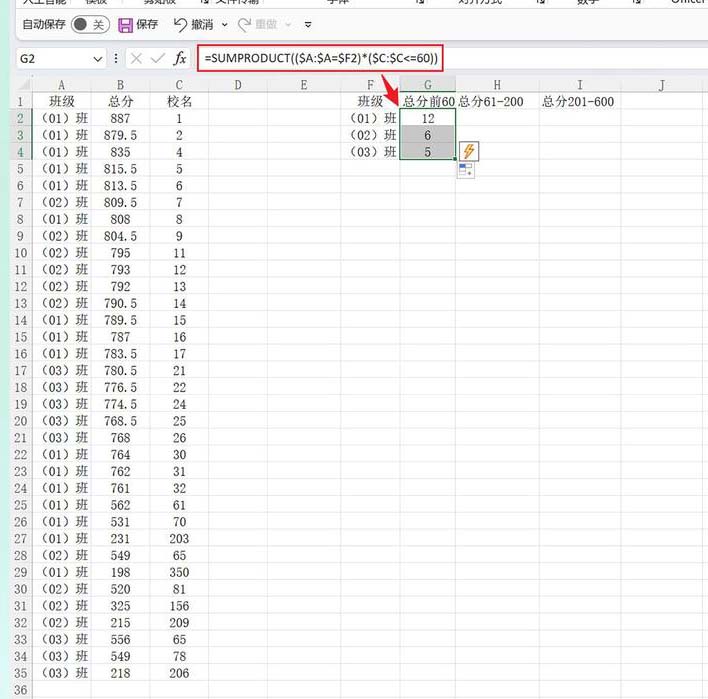The image size is (708, 699).
Task: Select column H header
Action: click(x=497, y=85)
